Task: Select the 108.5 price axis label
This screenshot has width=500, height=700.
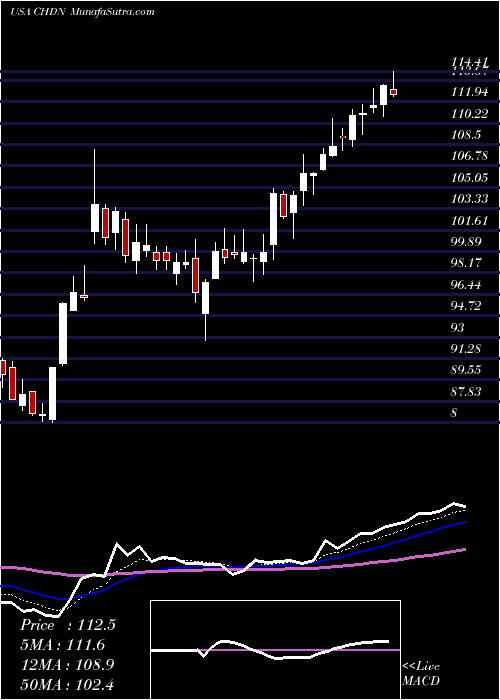Action: click(466, 135)
